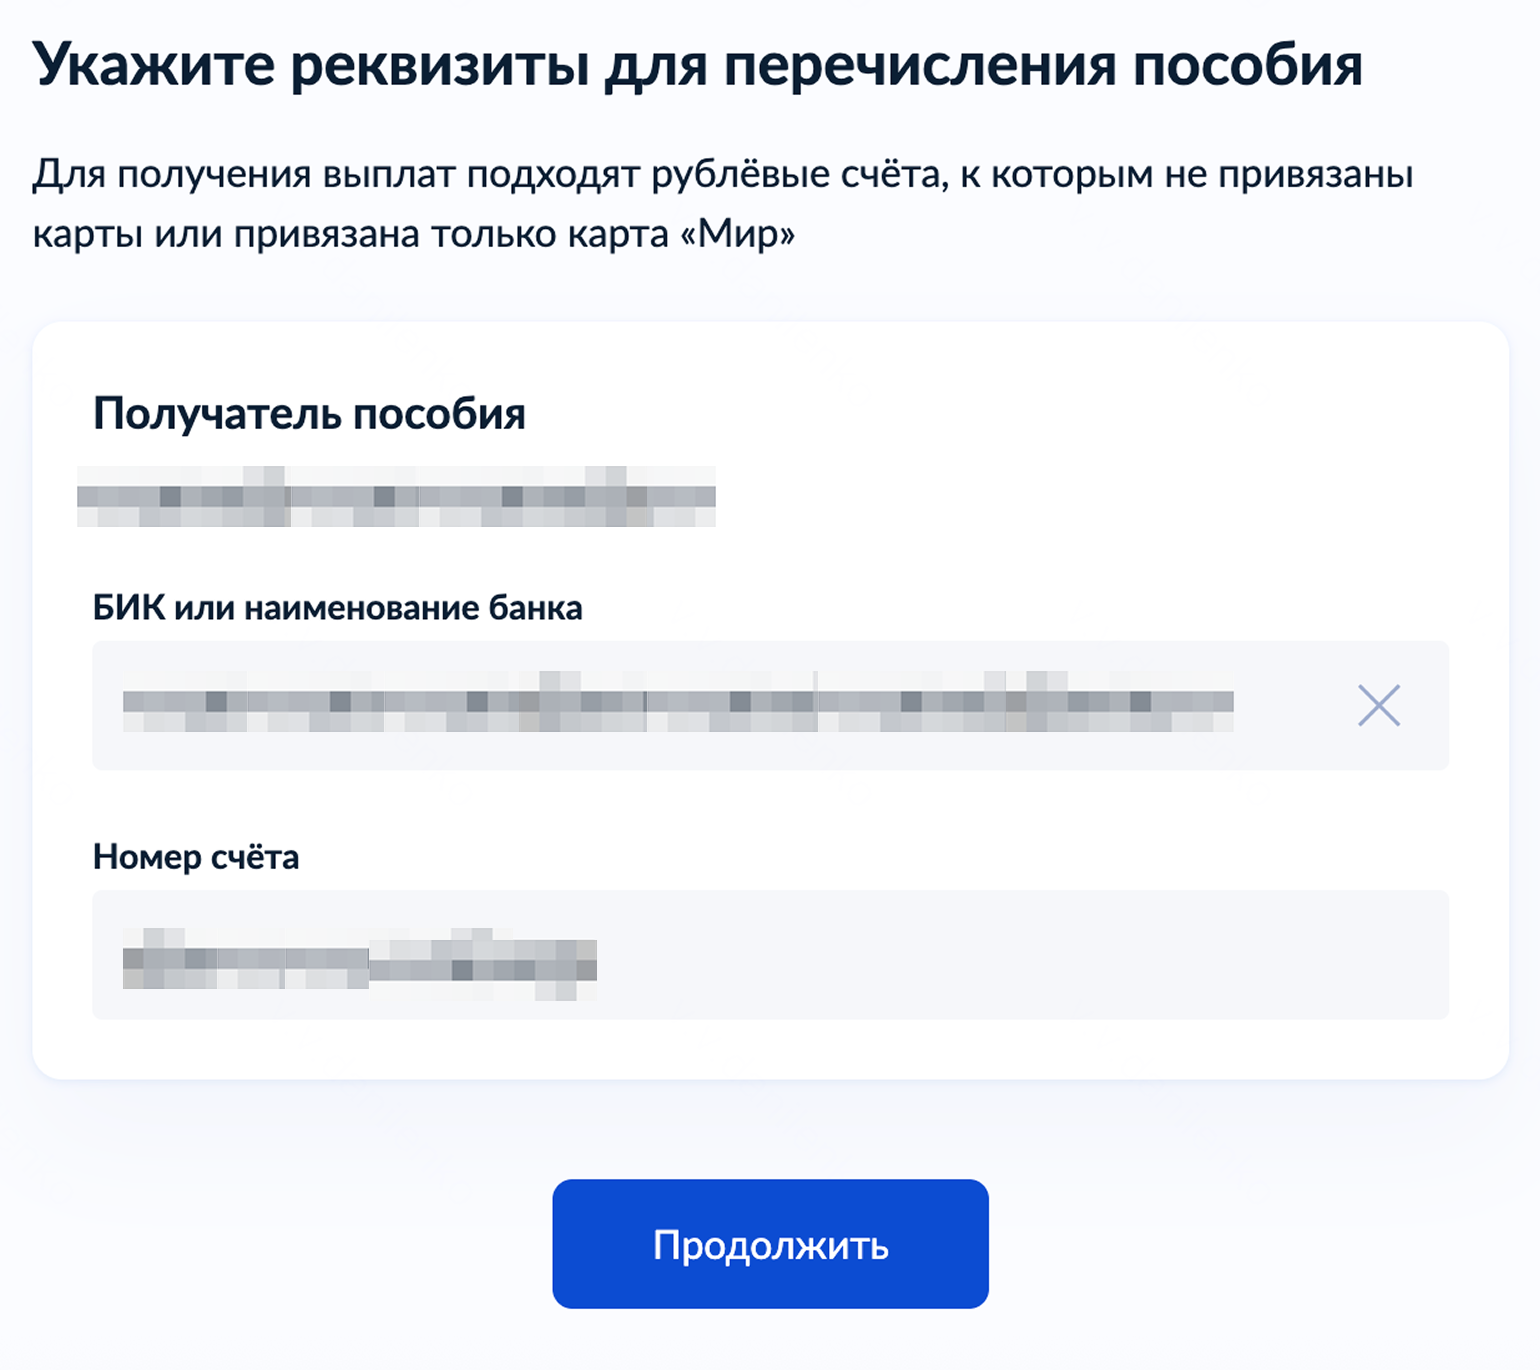Click the blurred account number value

360,962
